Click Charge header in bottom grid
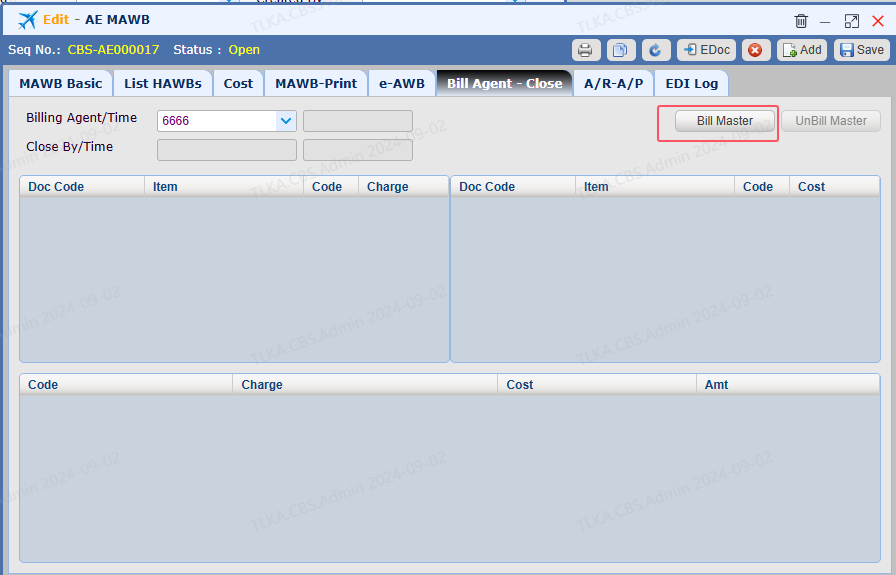896x575 pixels. coord(365,385)
